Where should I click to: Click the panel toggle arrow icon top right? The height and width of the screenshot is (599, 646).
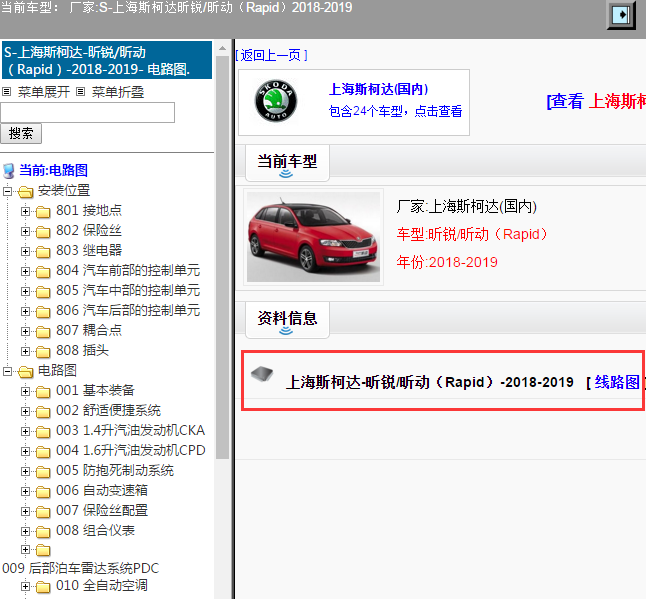point(621,15)
